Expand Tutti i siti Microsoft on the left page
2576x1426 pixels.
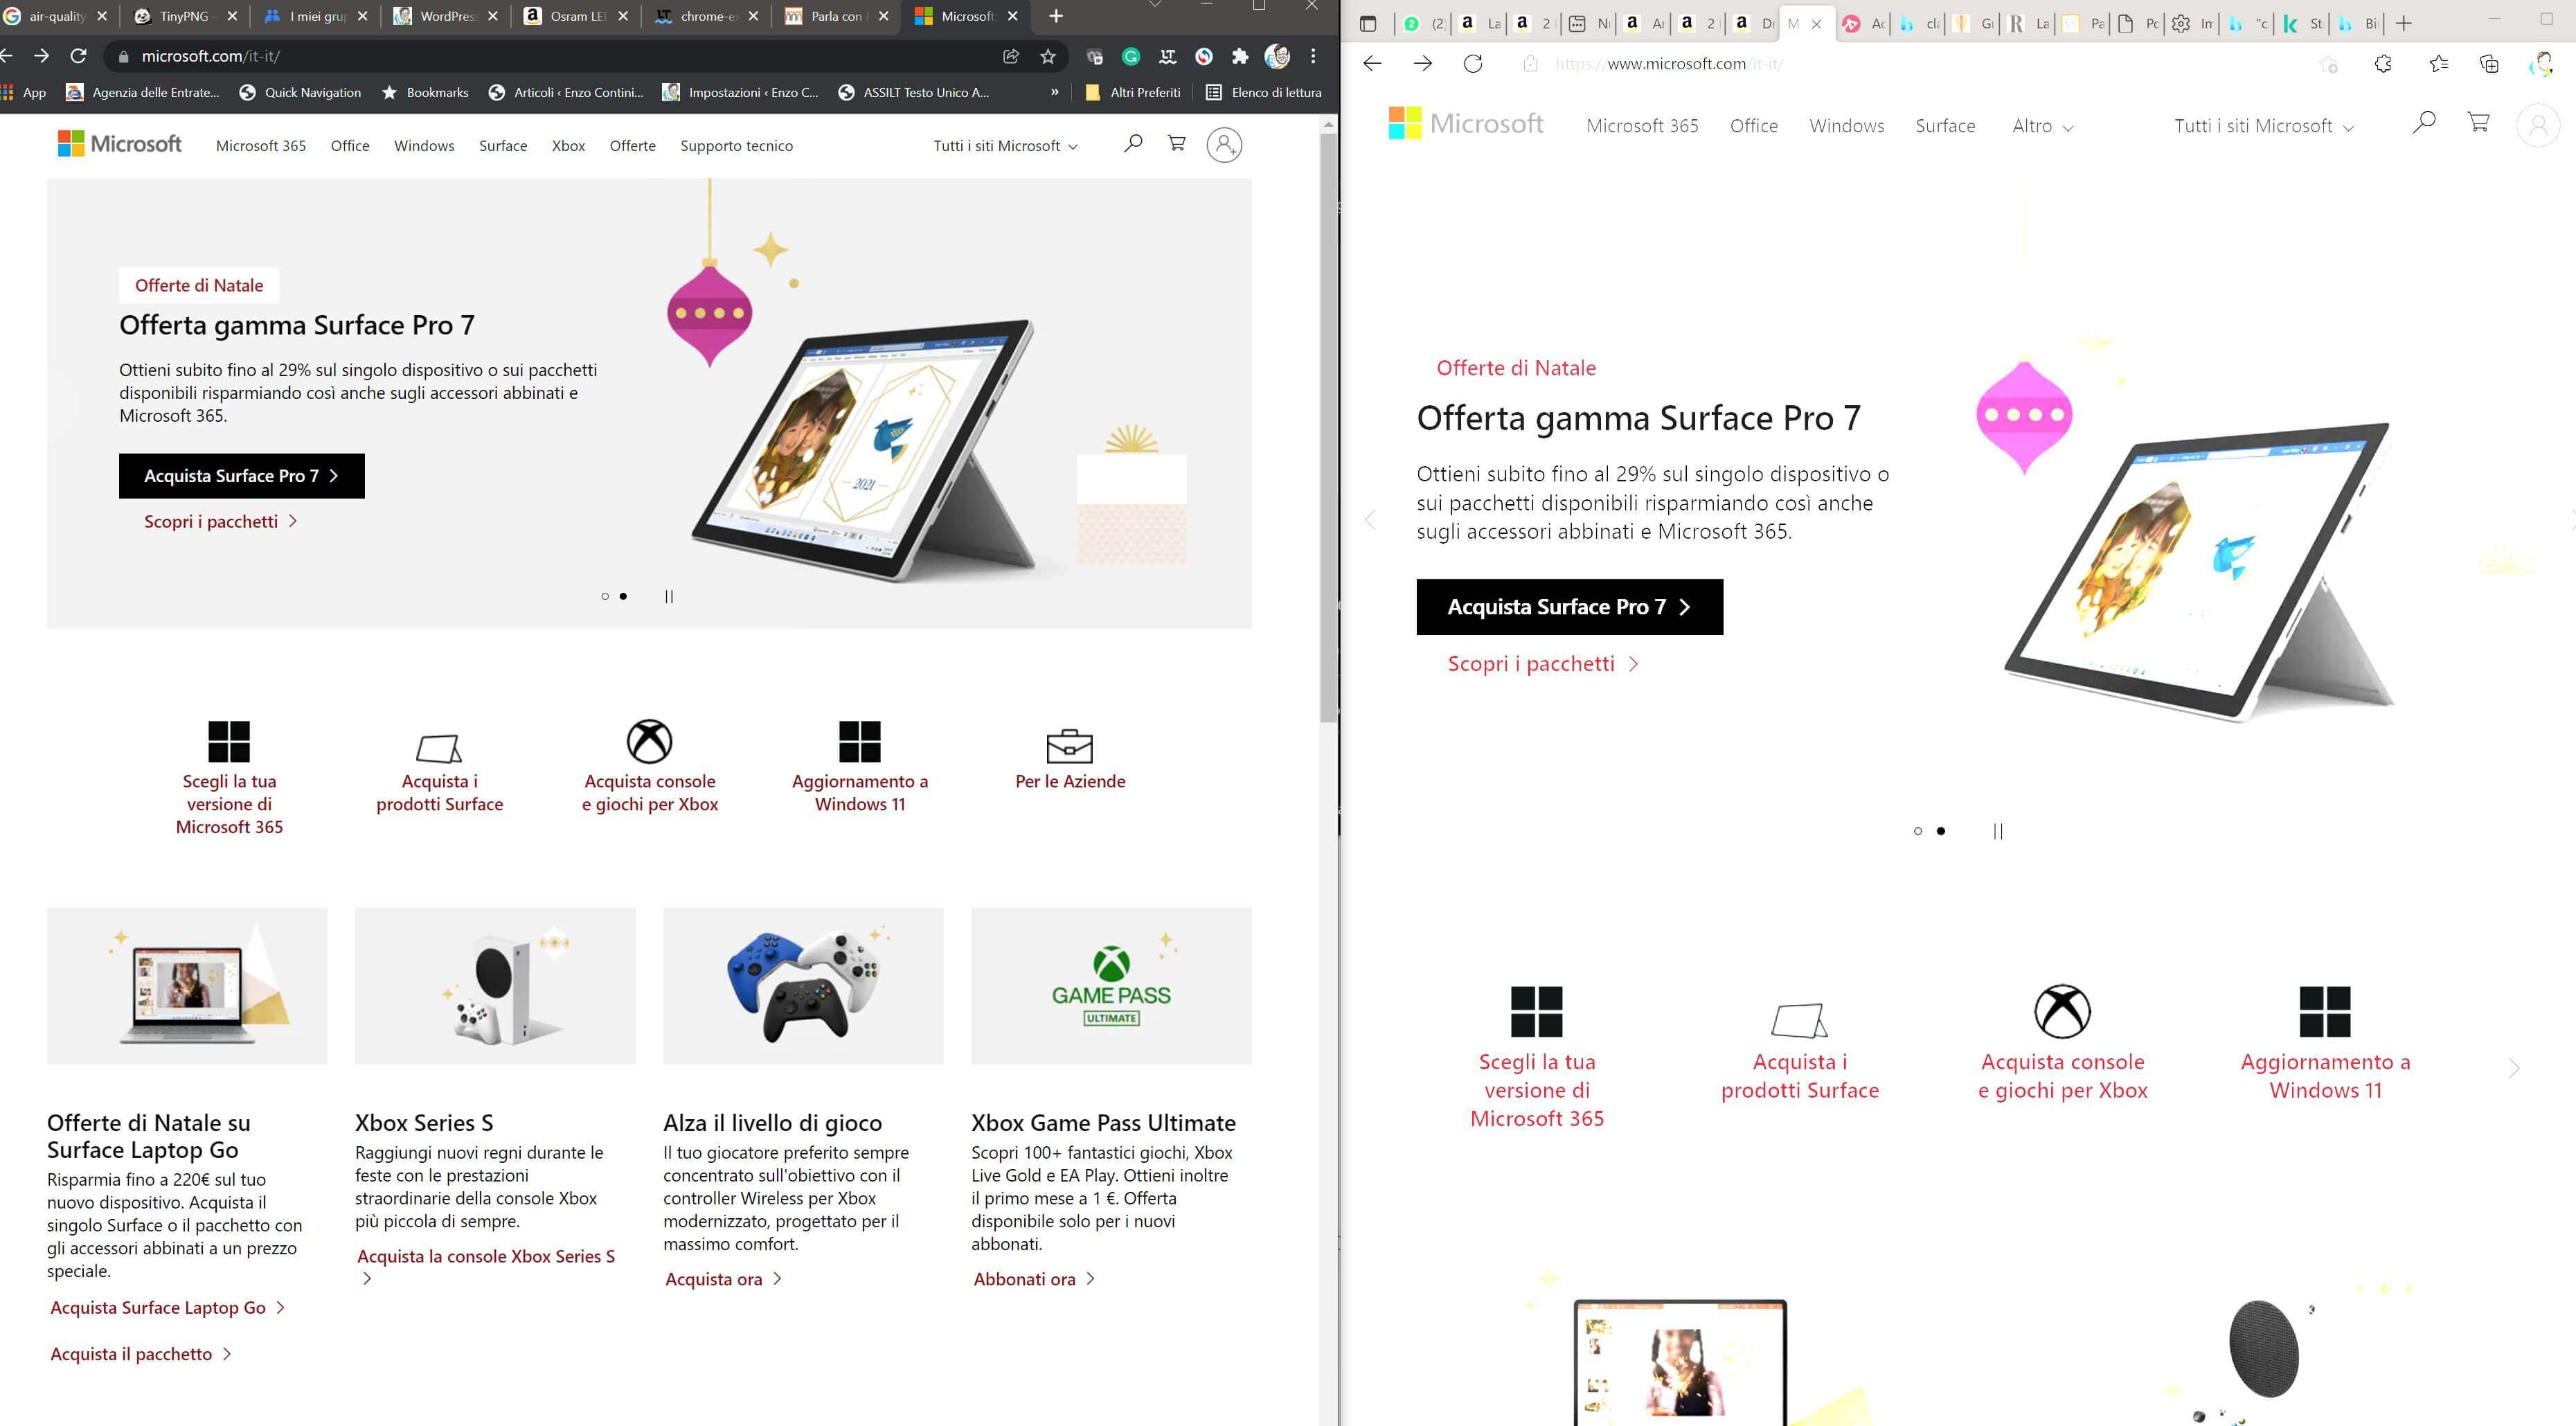(x=1005, y=146)
